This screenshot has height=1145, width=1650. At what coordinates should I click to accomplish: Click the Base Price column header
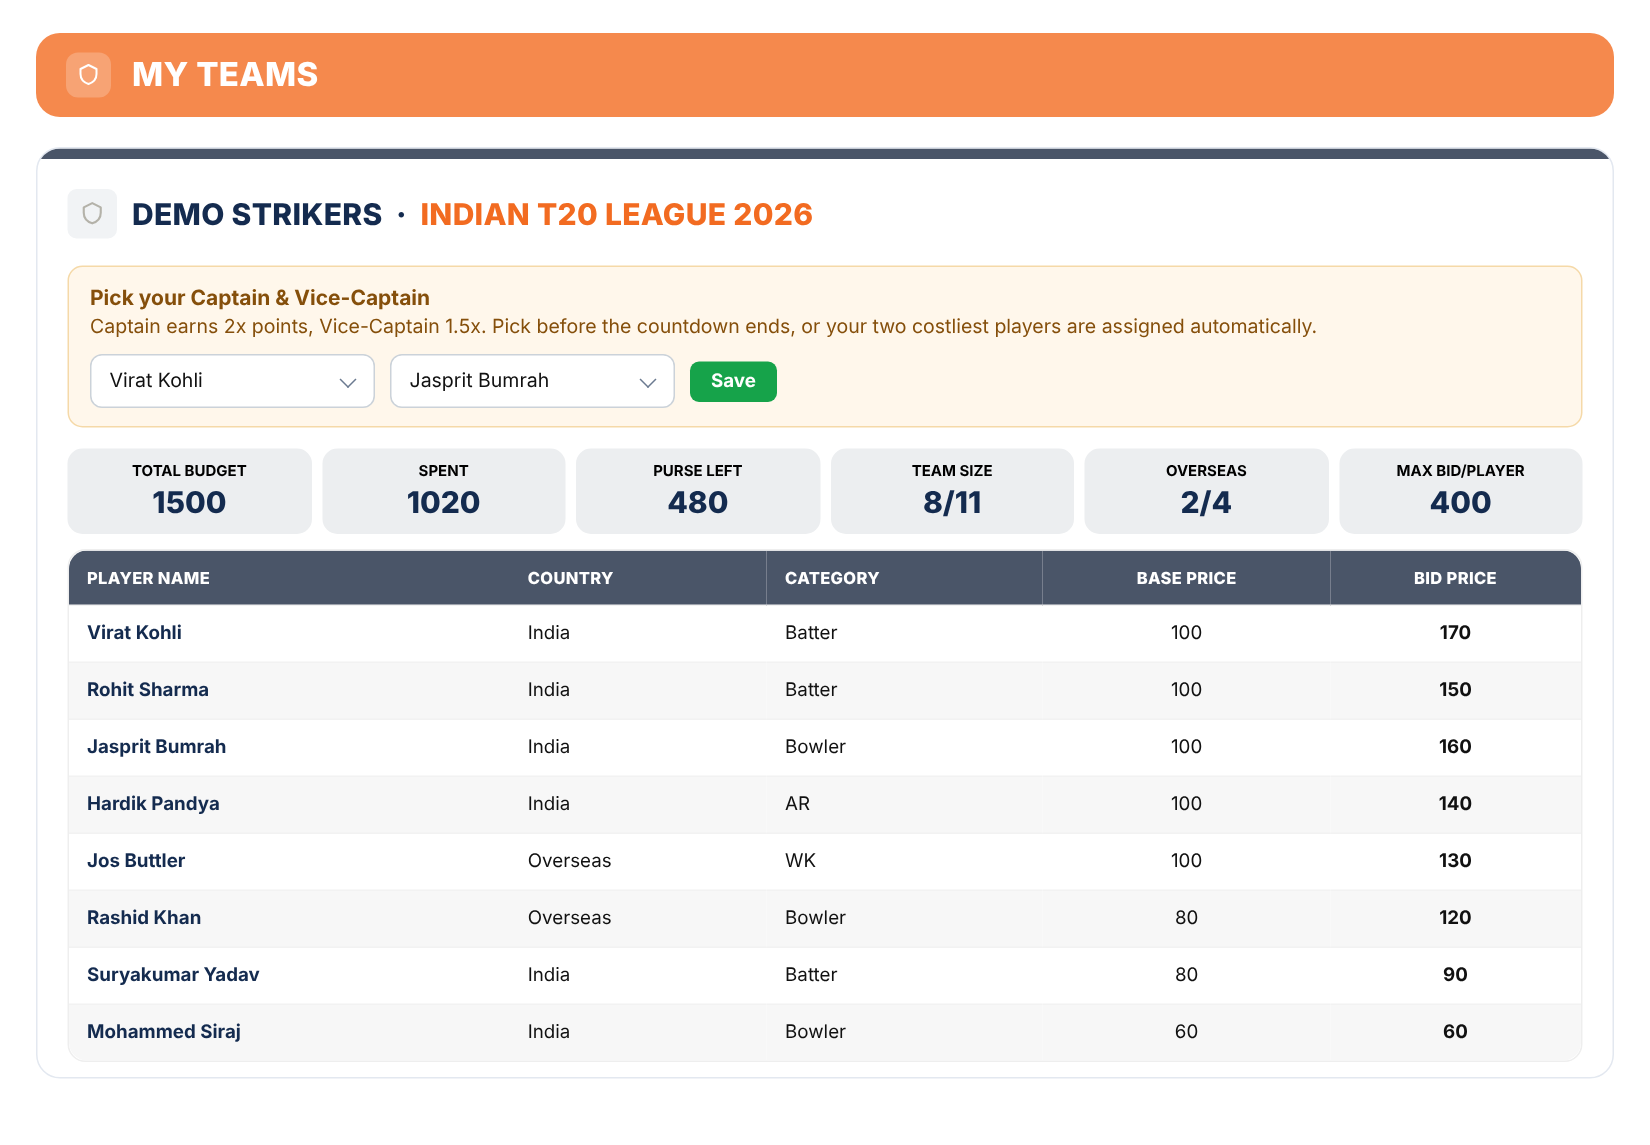tap(1186, 578)
